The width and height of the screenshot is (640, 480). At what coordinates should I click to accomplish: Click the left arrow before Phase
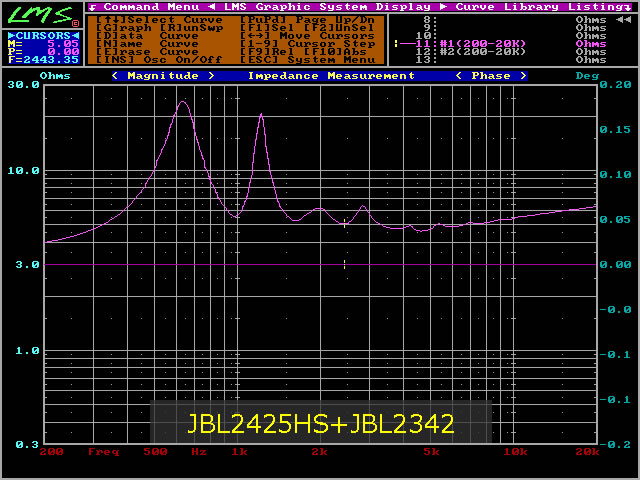[x=459, y=76]
